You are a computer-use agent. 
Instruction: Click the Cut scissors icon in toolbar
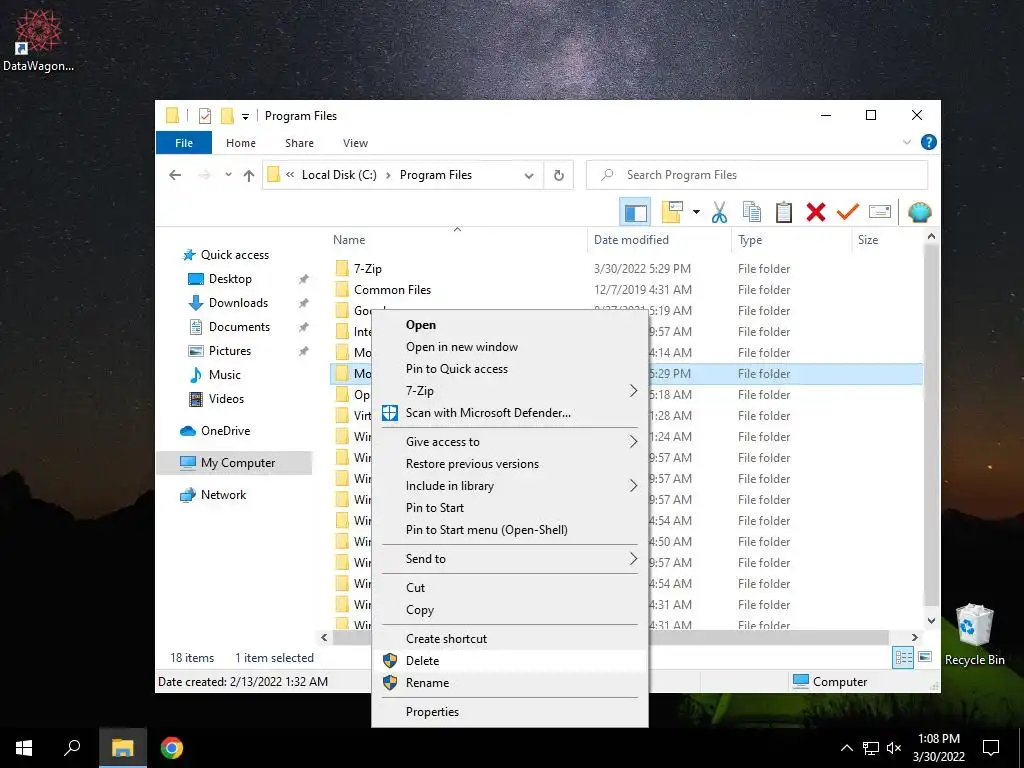[x=719, y=212]
